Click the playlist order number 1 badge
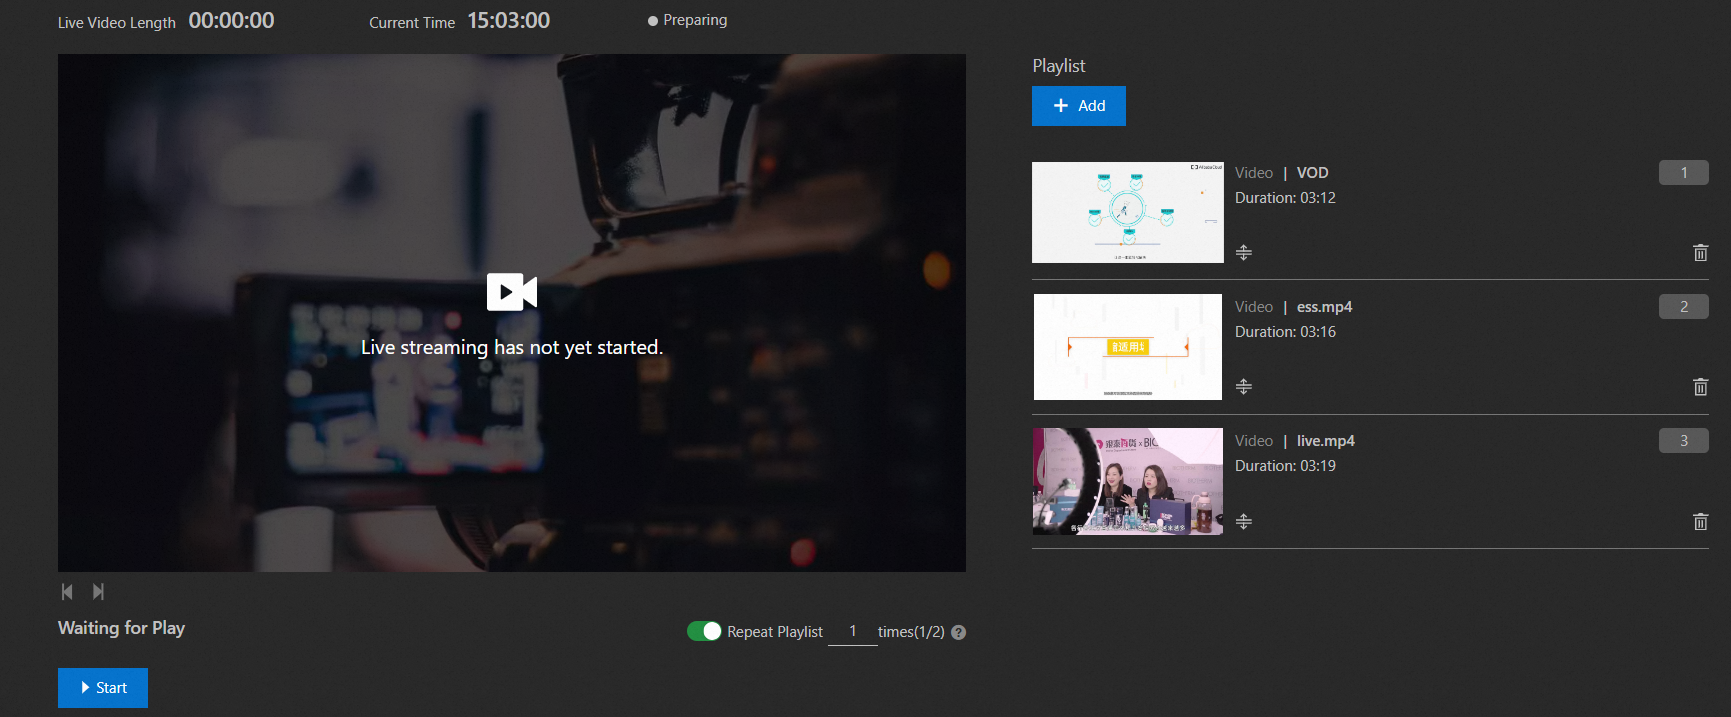 (x=1684, y=172)
